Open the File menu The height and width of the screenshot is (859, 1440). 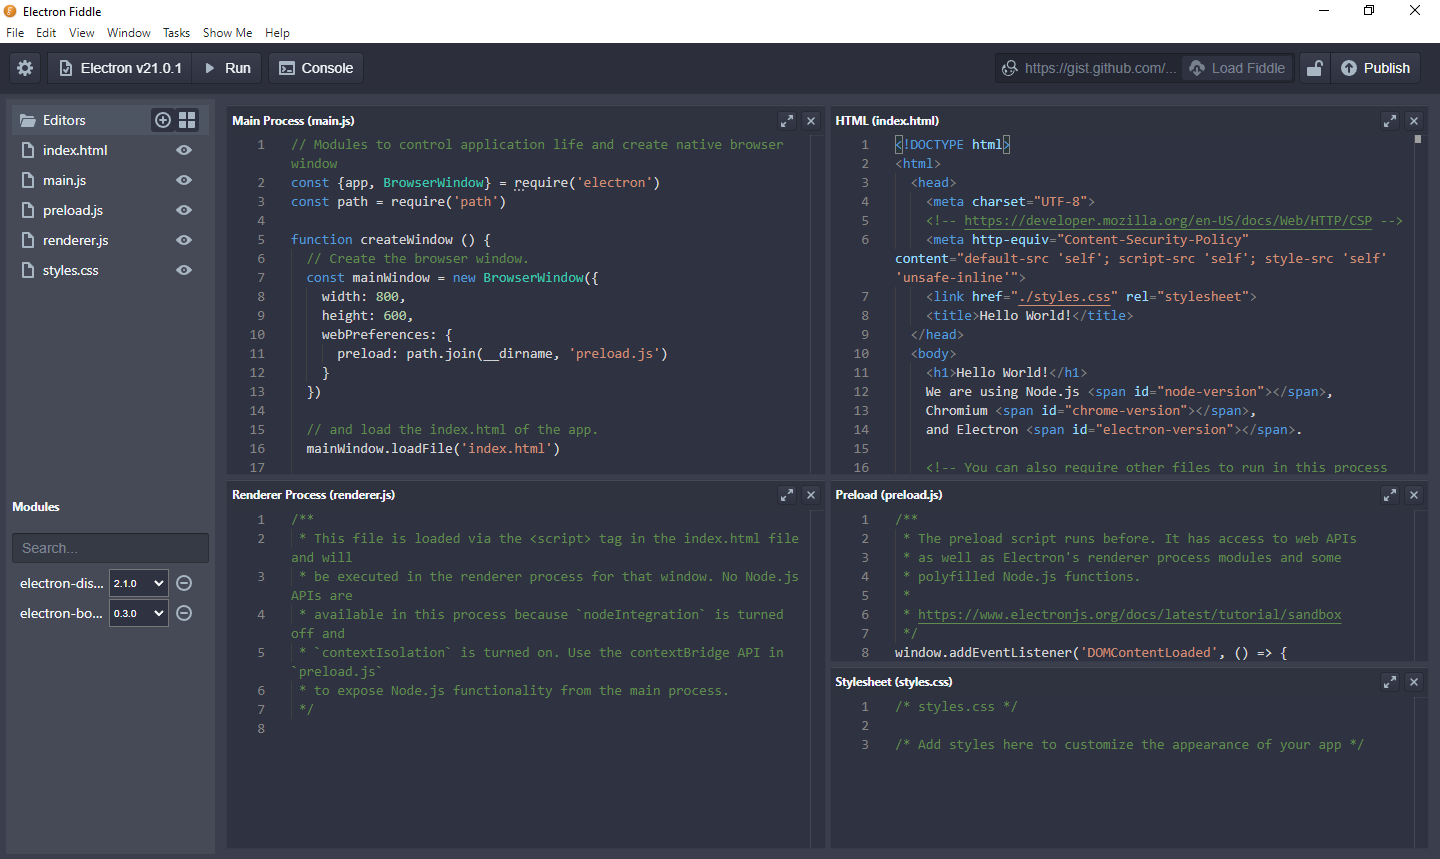15,33
